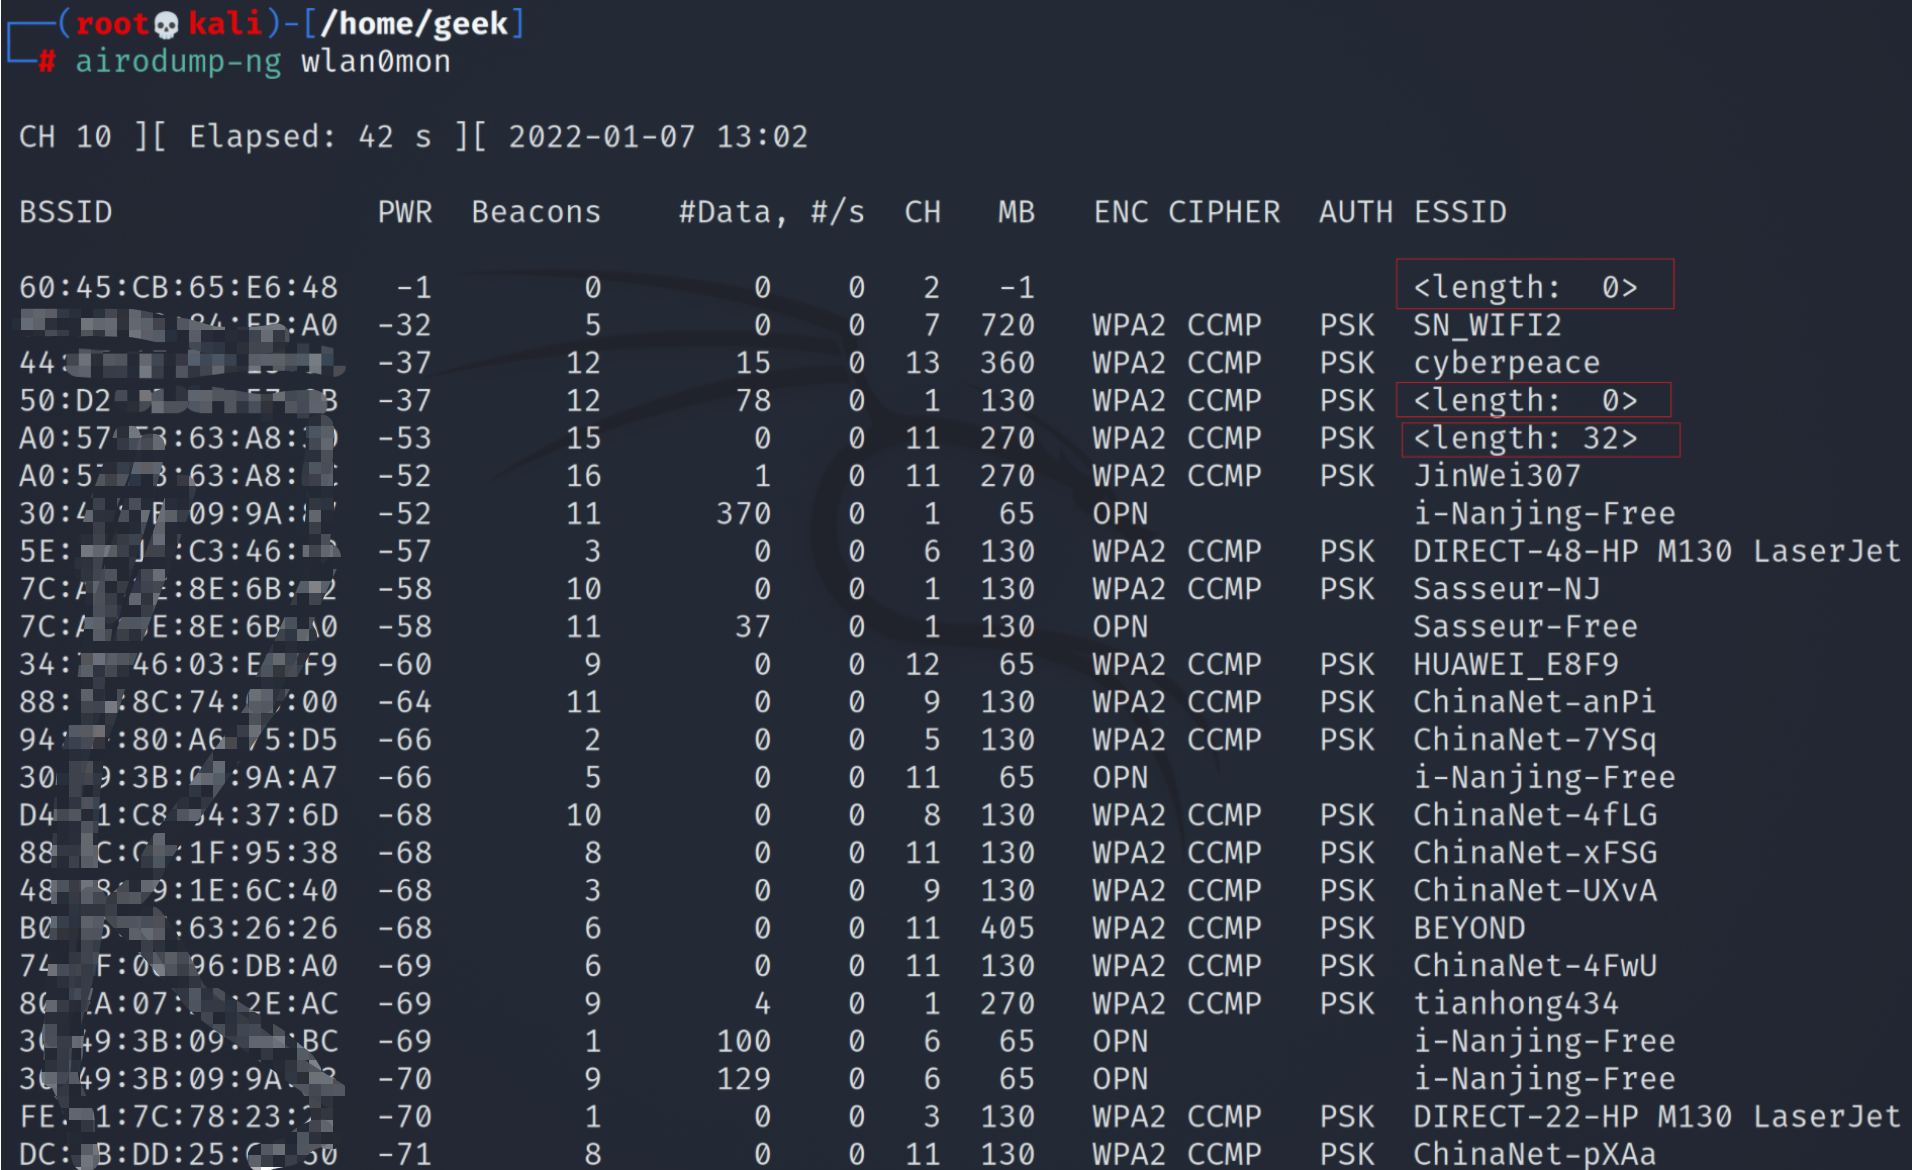This screenshot has height=1170, width=1912.
Task: Click the 2022-01-07 13:02 timestamp
Action: [658, 137]
